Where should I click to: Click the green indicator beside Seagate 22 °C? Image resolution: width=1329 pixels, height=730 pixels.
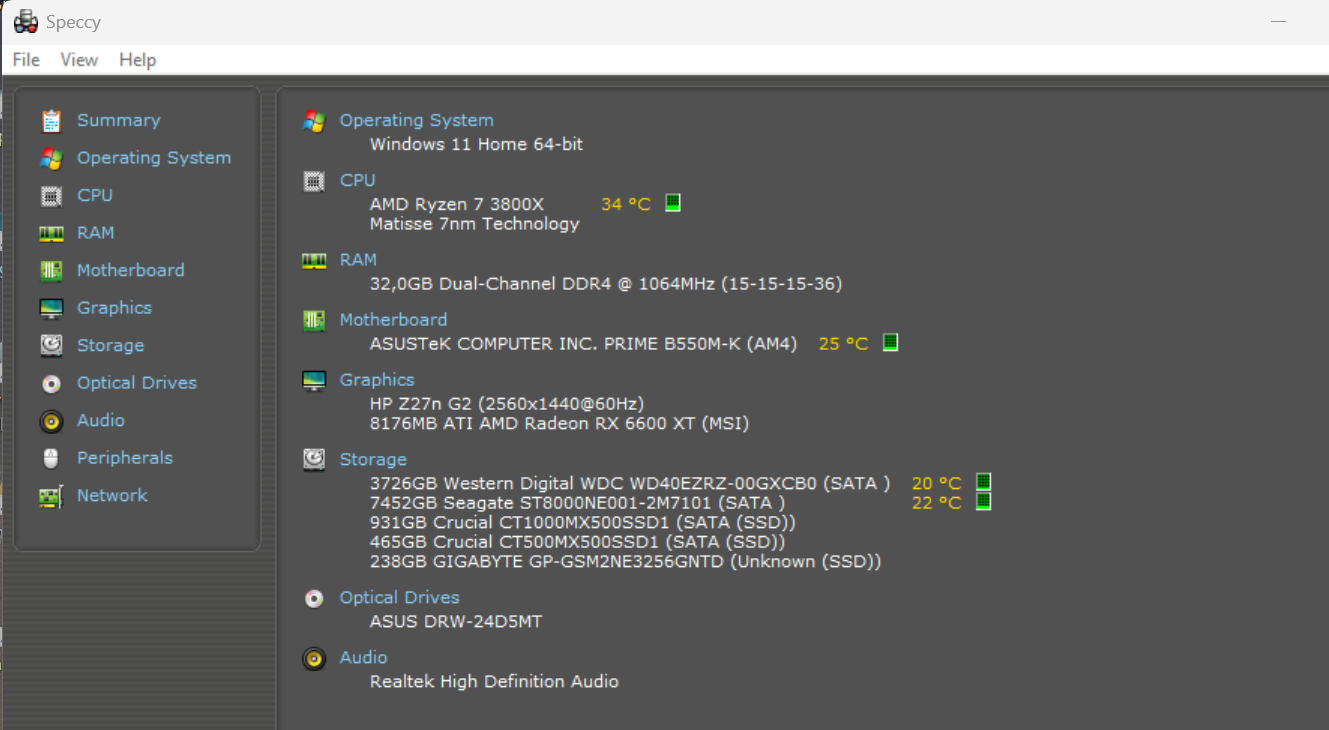coord(983,501)
